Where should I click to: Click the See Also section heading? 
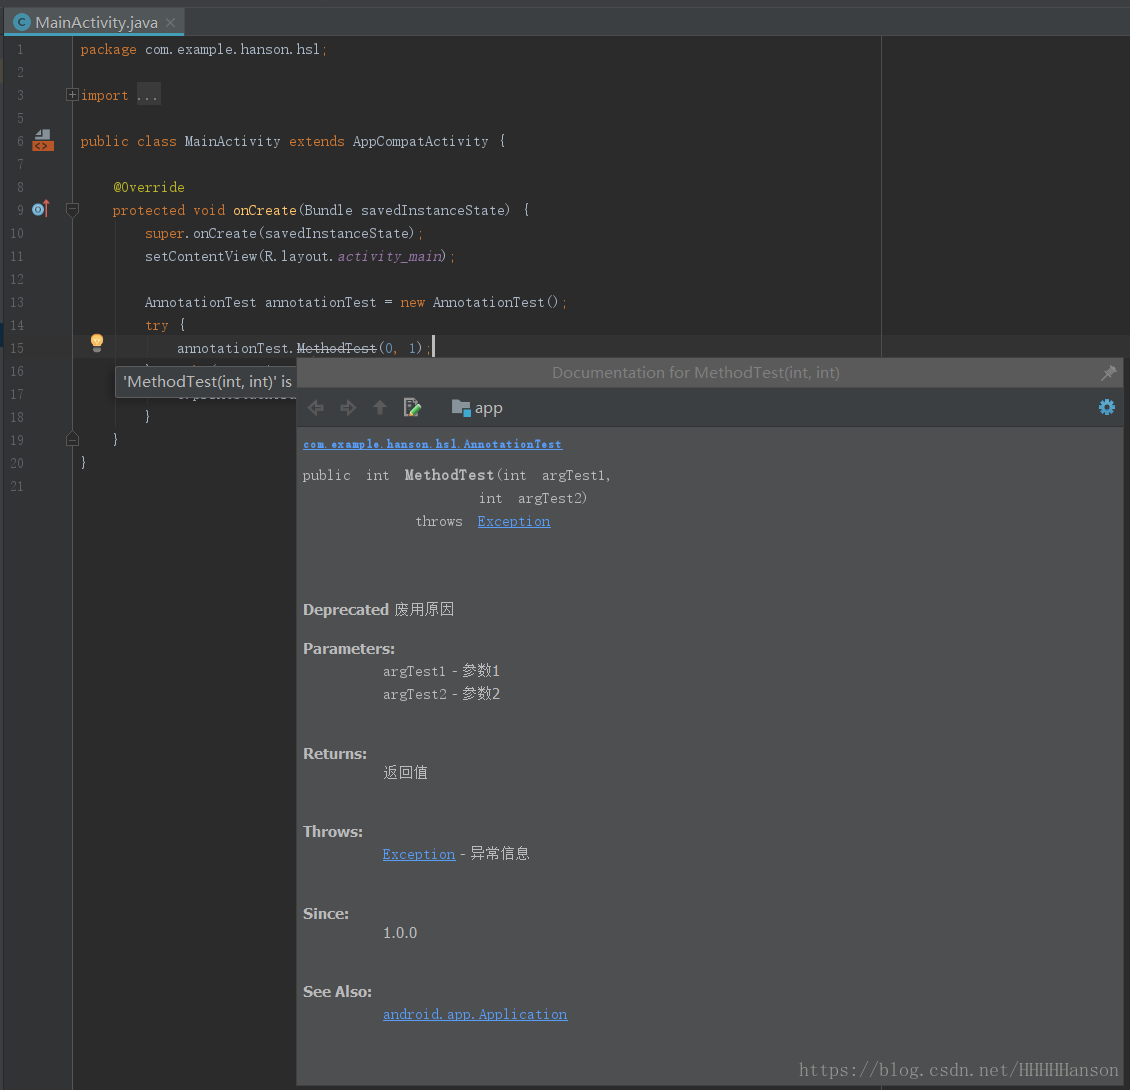[337, 992]
